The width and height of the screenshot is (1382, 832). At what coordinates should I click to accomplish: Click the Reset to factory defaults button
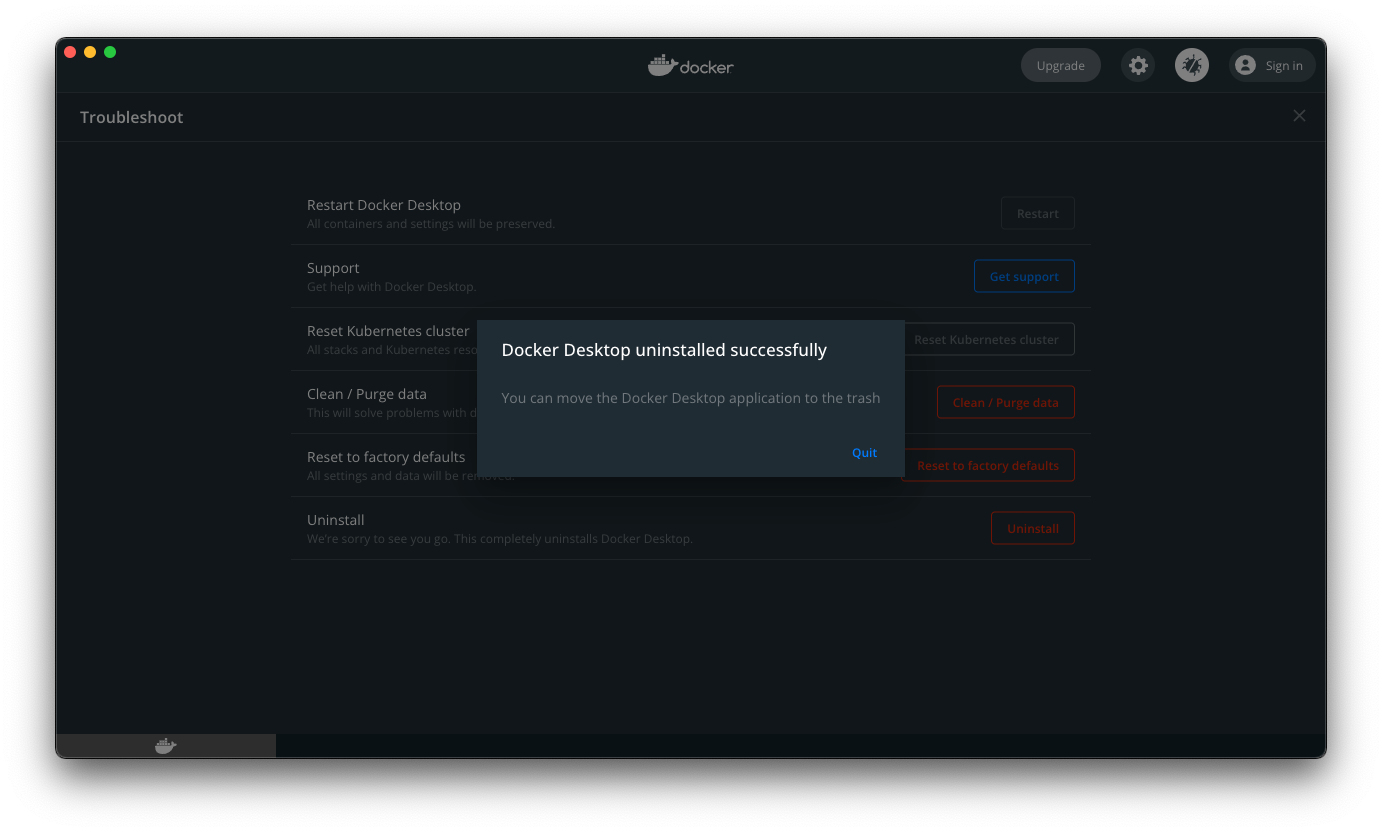pos(989,465)
